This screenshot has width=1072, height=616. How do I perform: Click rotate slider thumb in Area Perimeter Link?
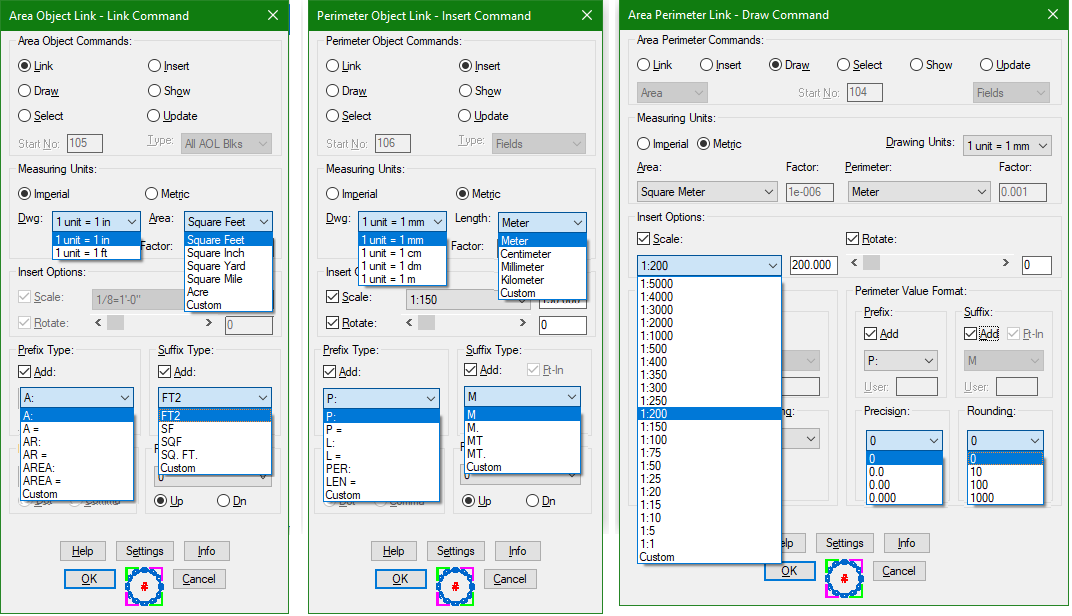[x=871, y=263]
